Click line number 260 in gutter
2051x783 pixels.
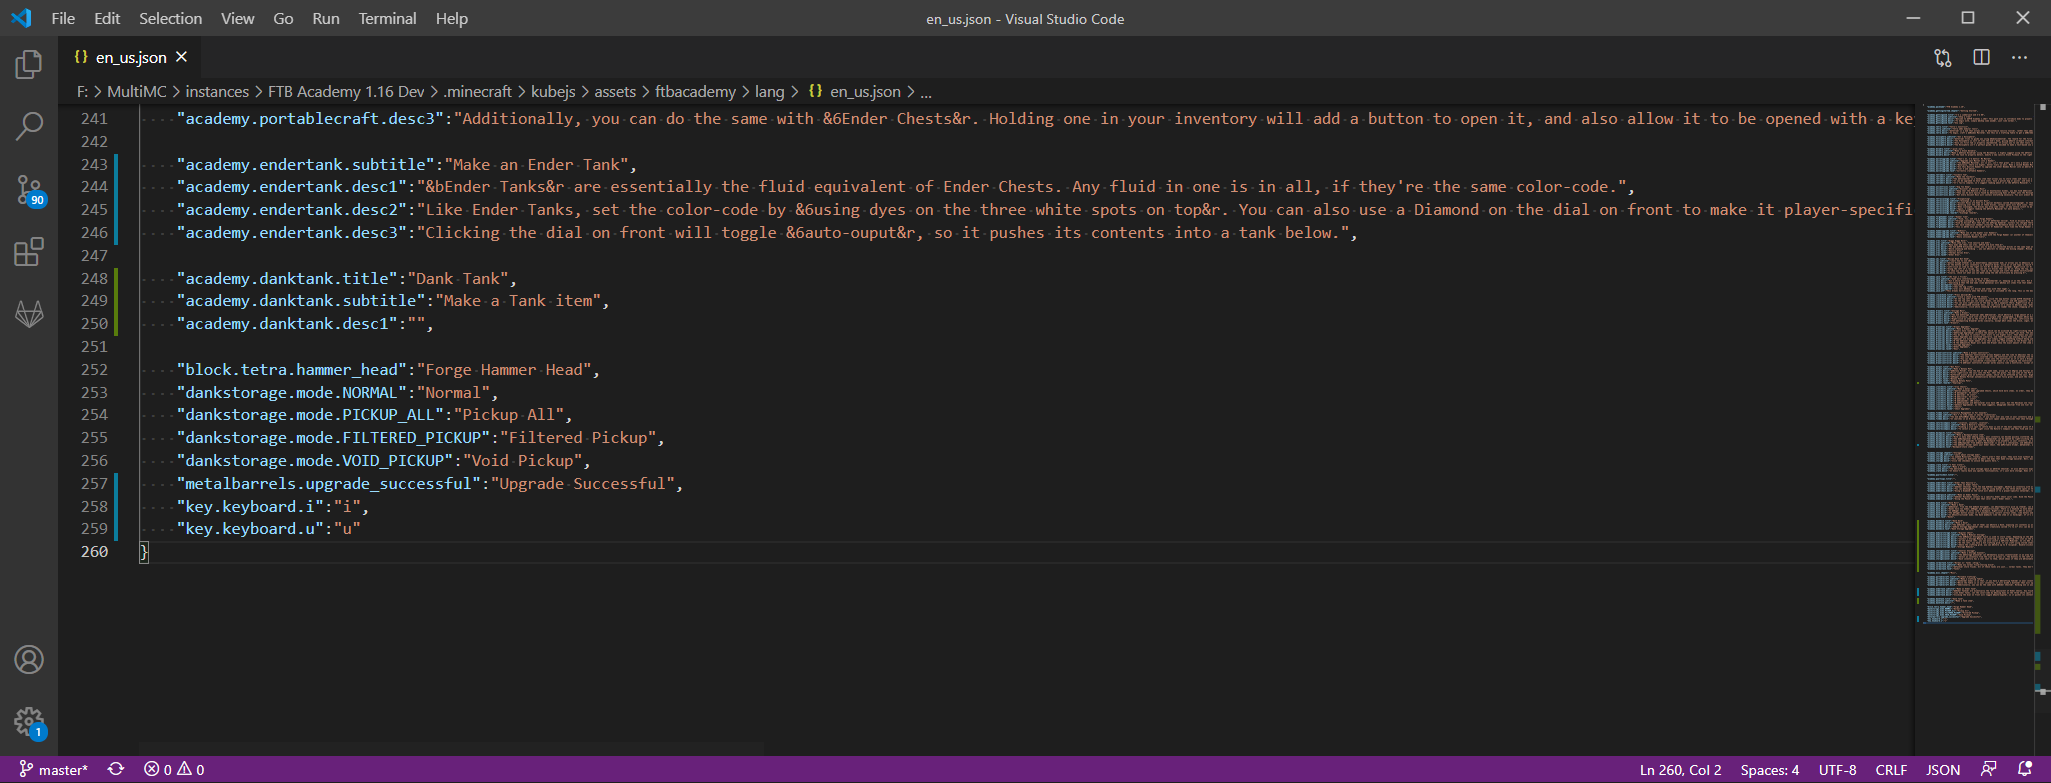point(94,551)
